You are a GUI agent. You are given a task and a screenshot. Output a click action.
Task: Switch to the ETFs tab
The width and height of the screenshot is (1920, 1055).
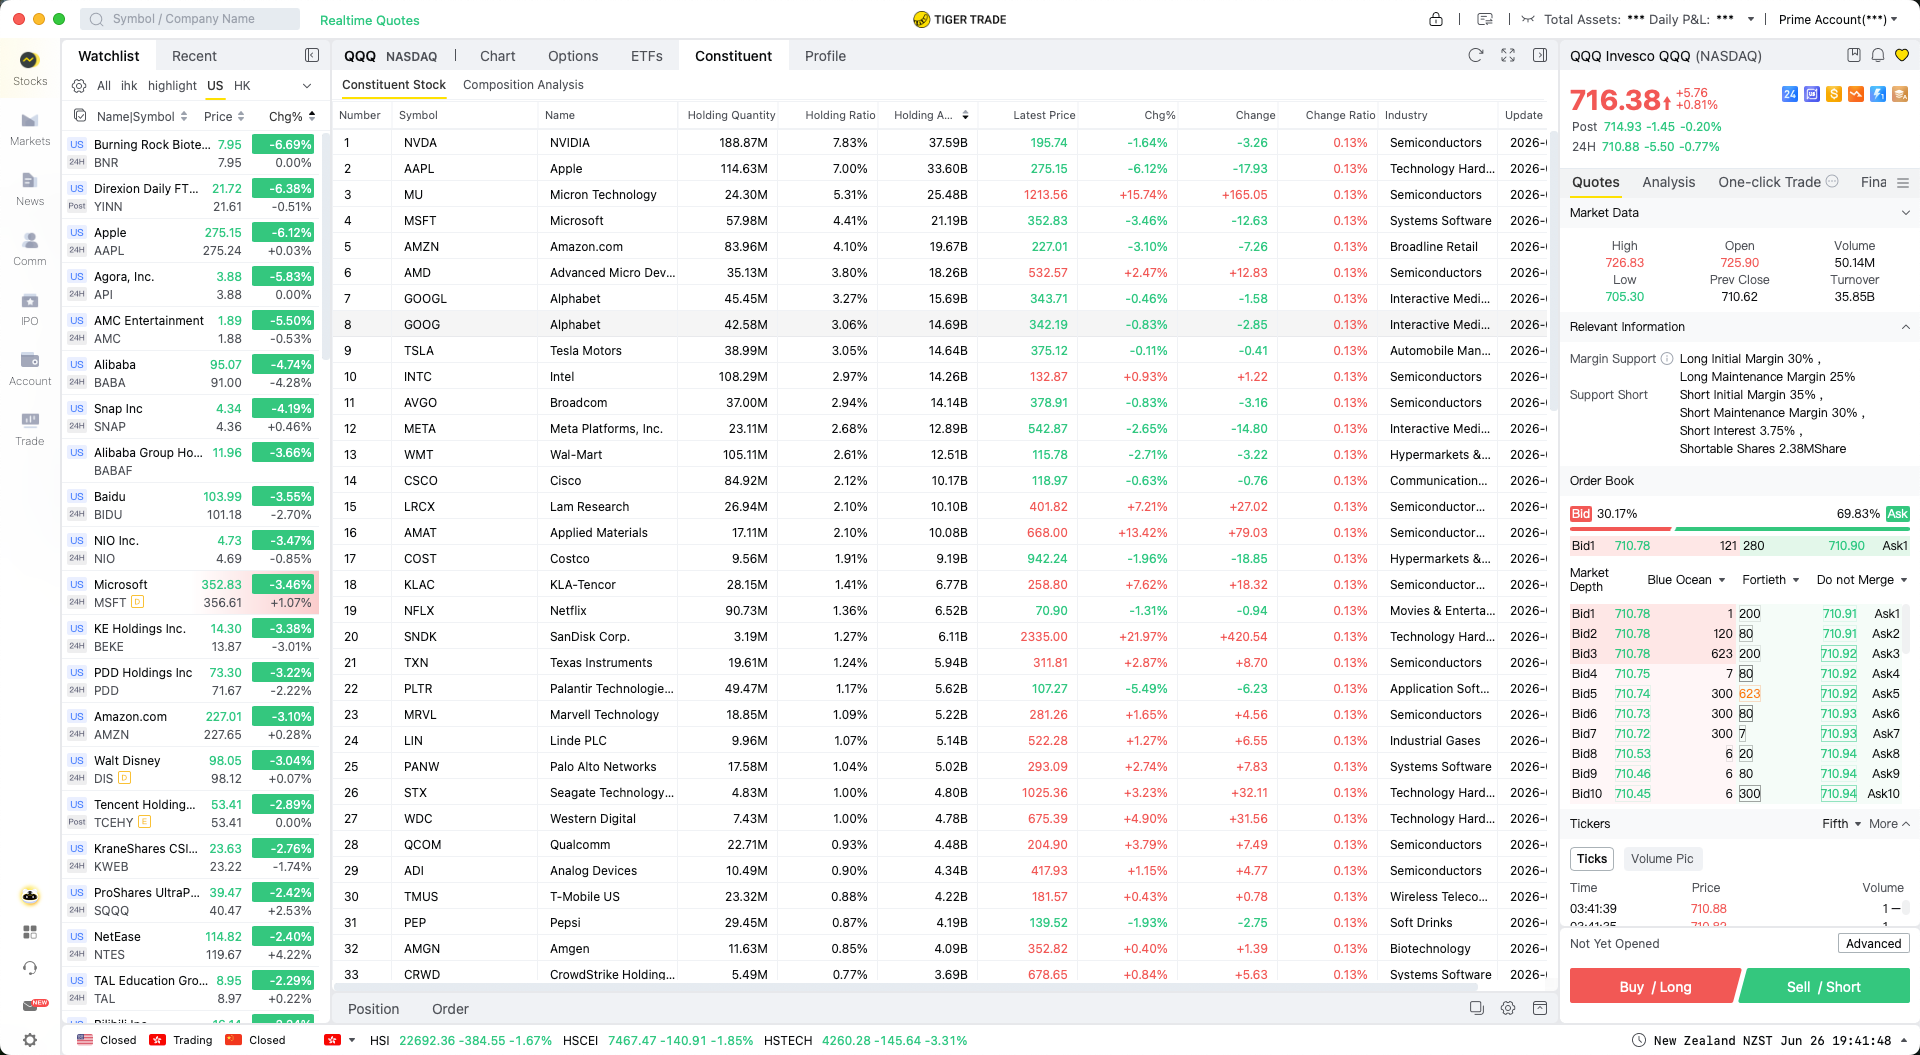[647, 56]
